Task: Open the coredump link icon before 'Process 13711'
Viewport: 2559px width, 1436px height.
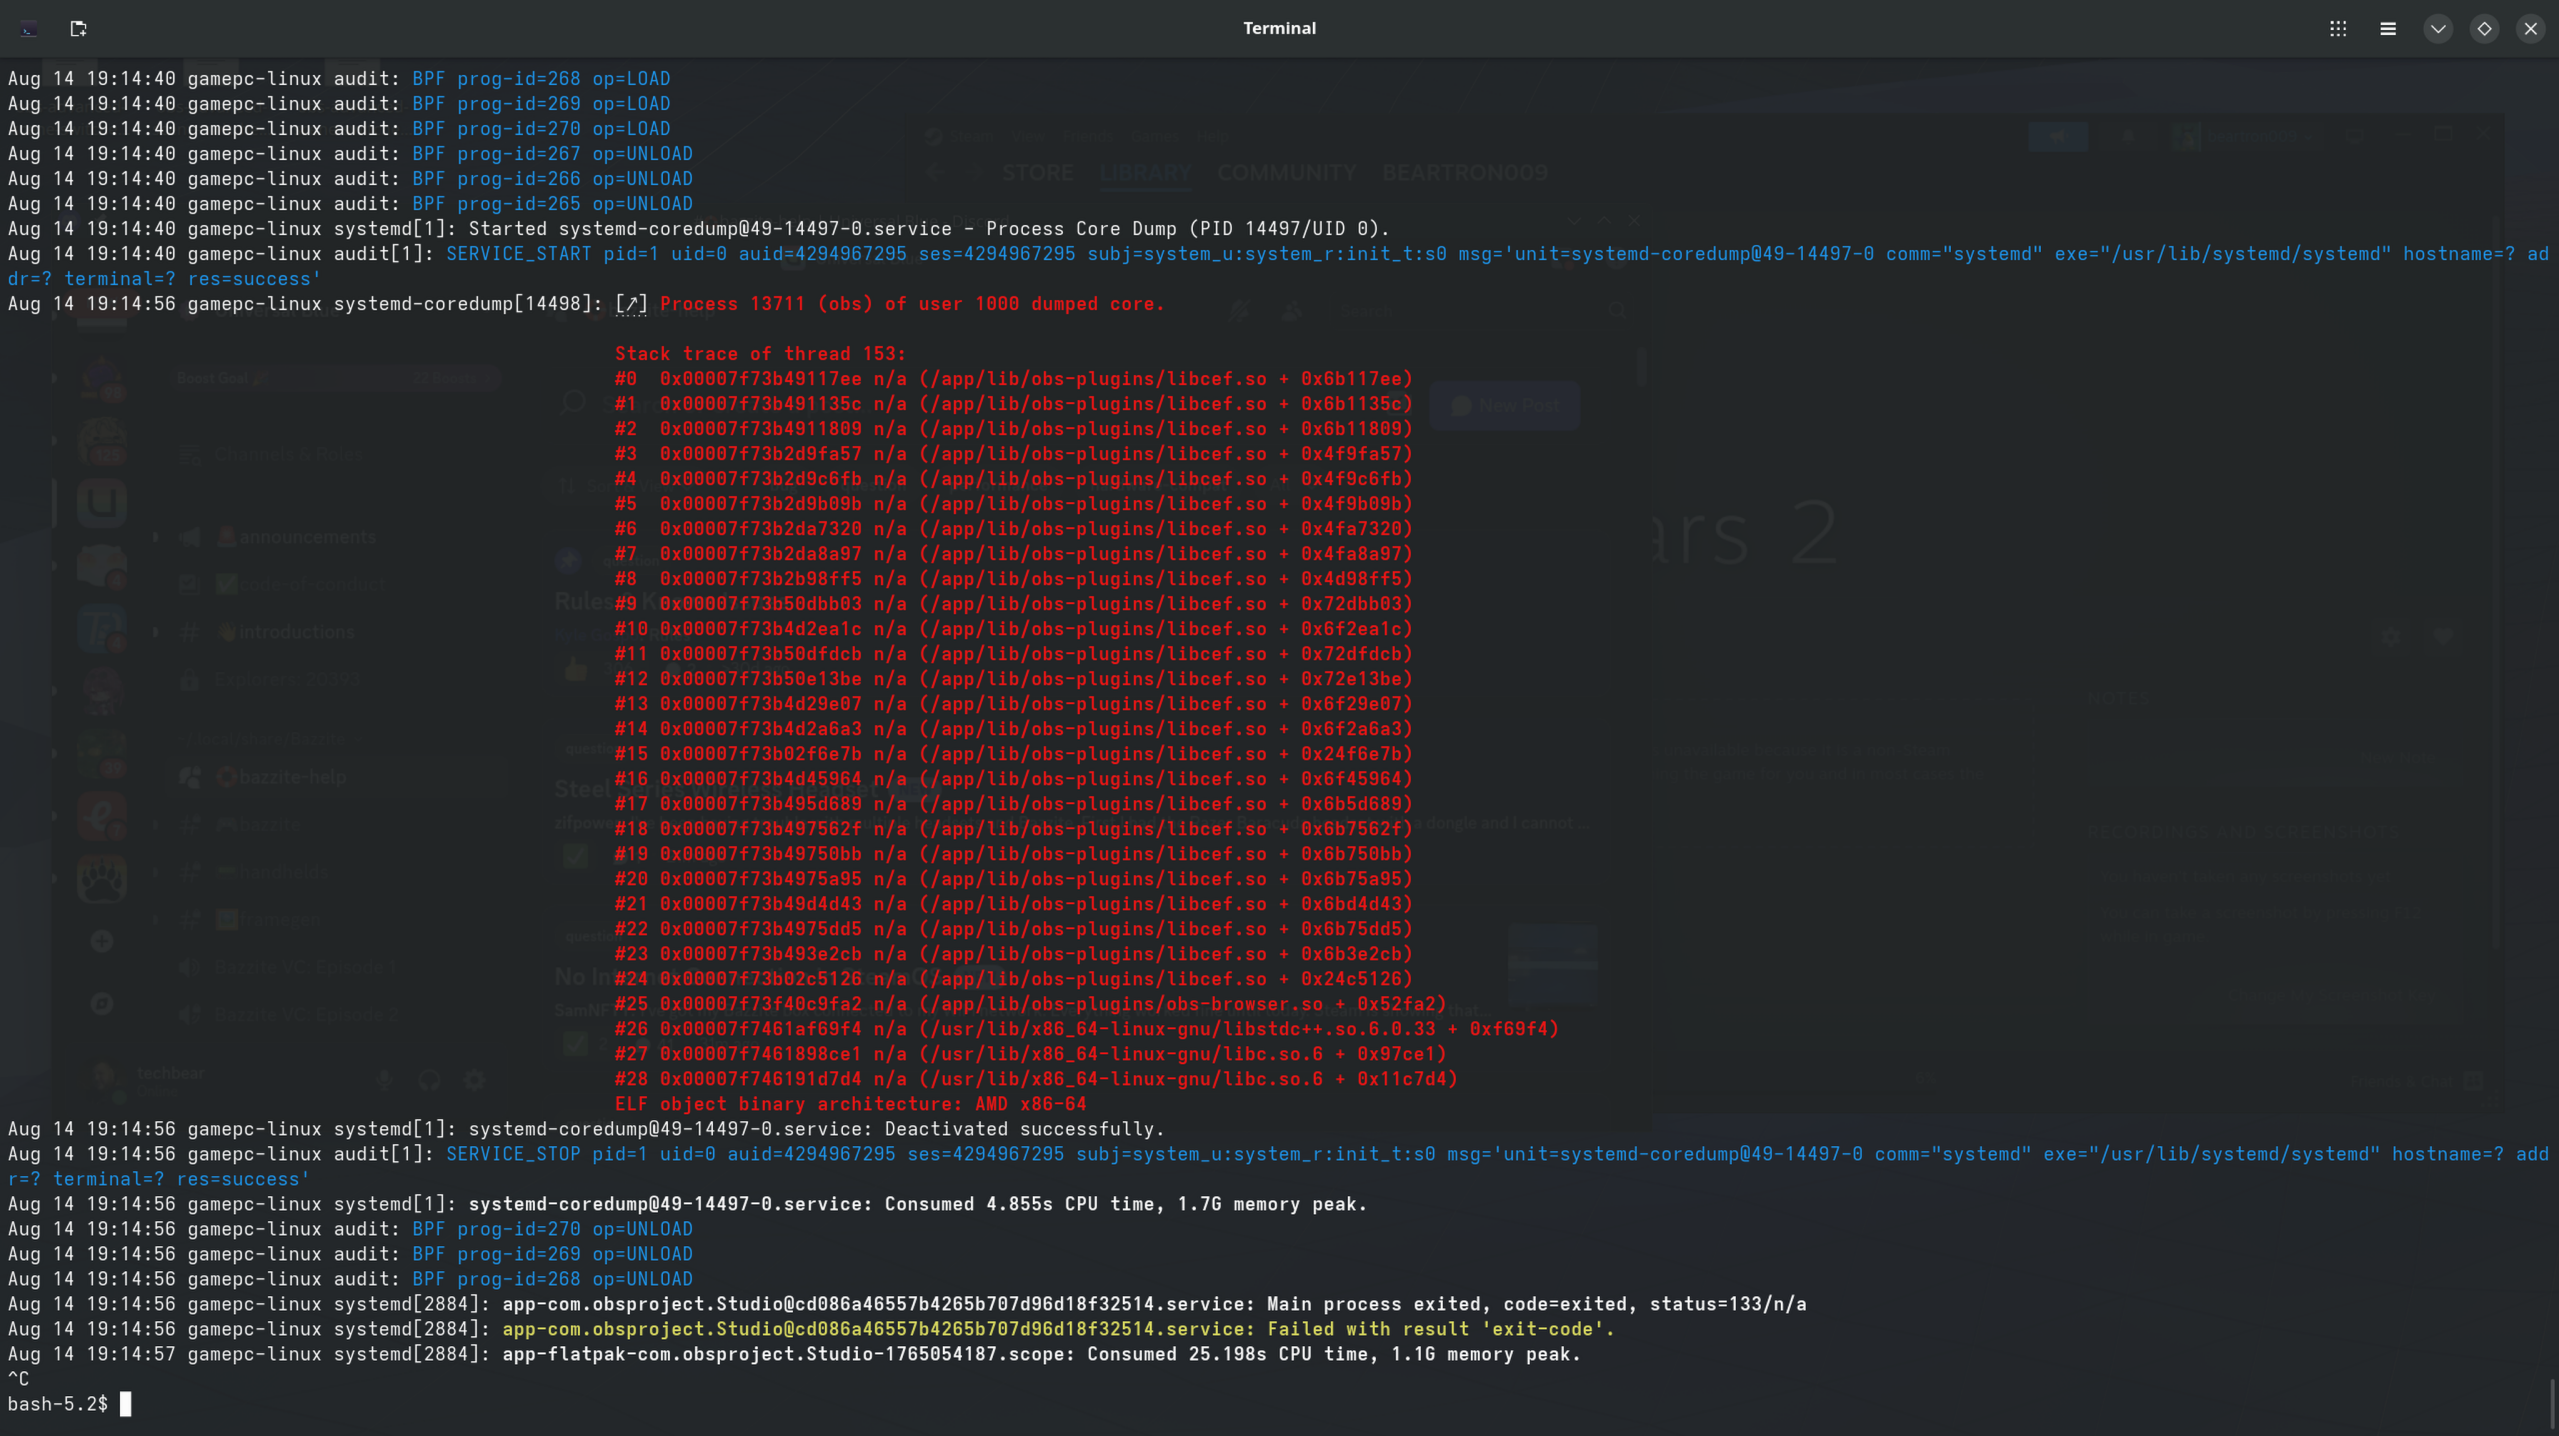Action: pyautogui.click(x=632, y=304)
